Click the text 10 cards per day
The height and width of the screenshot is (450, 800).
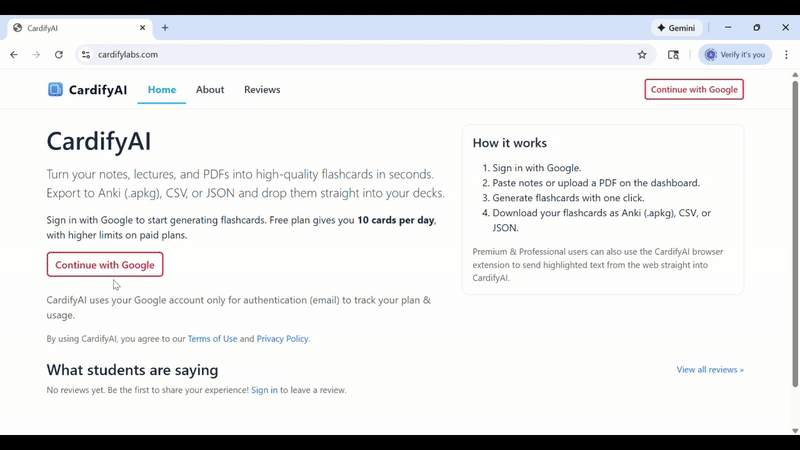395,220
